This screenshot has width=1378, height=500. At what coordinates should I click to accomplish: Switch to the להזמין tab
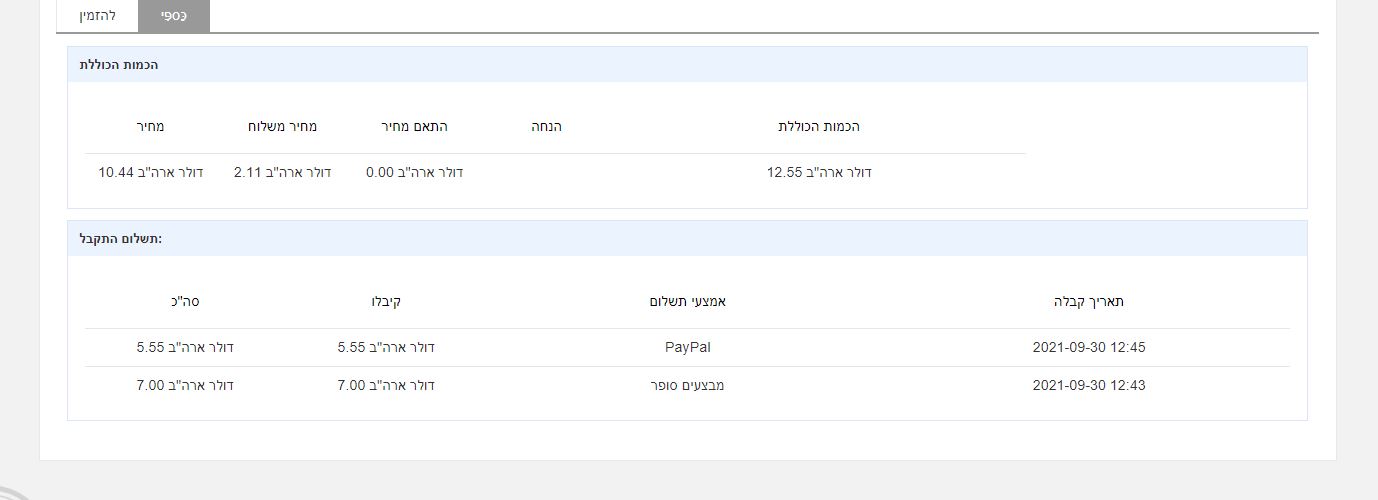point(97,16)
